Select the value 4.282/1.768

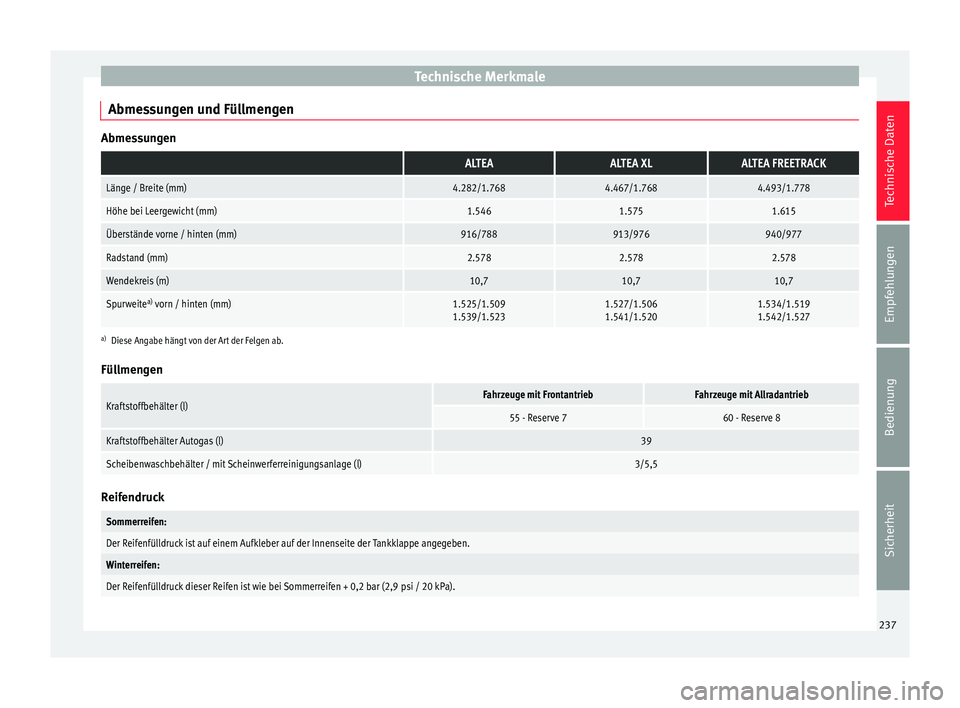pos(479,188)
